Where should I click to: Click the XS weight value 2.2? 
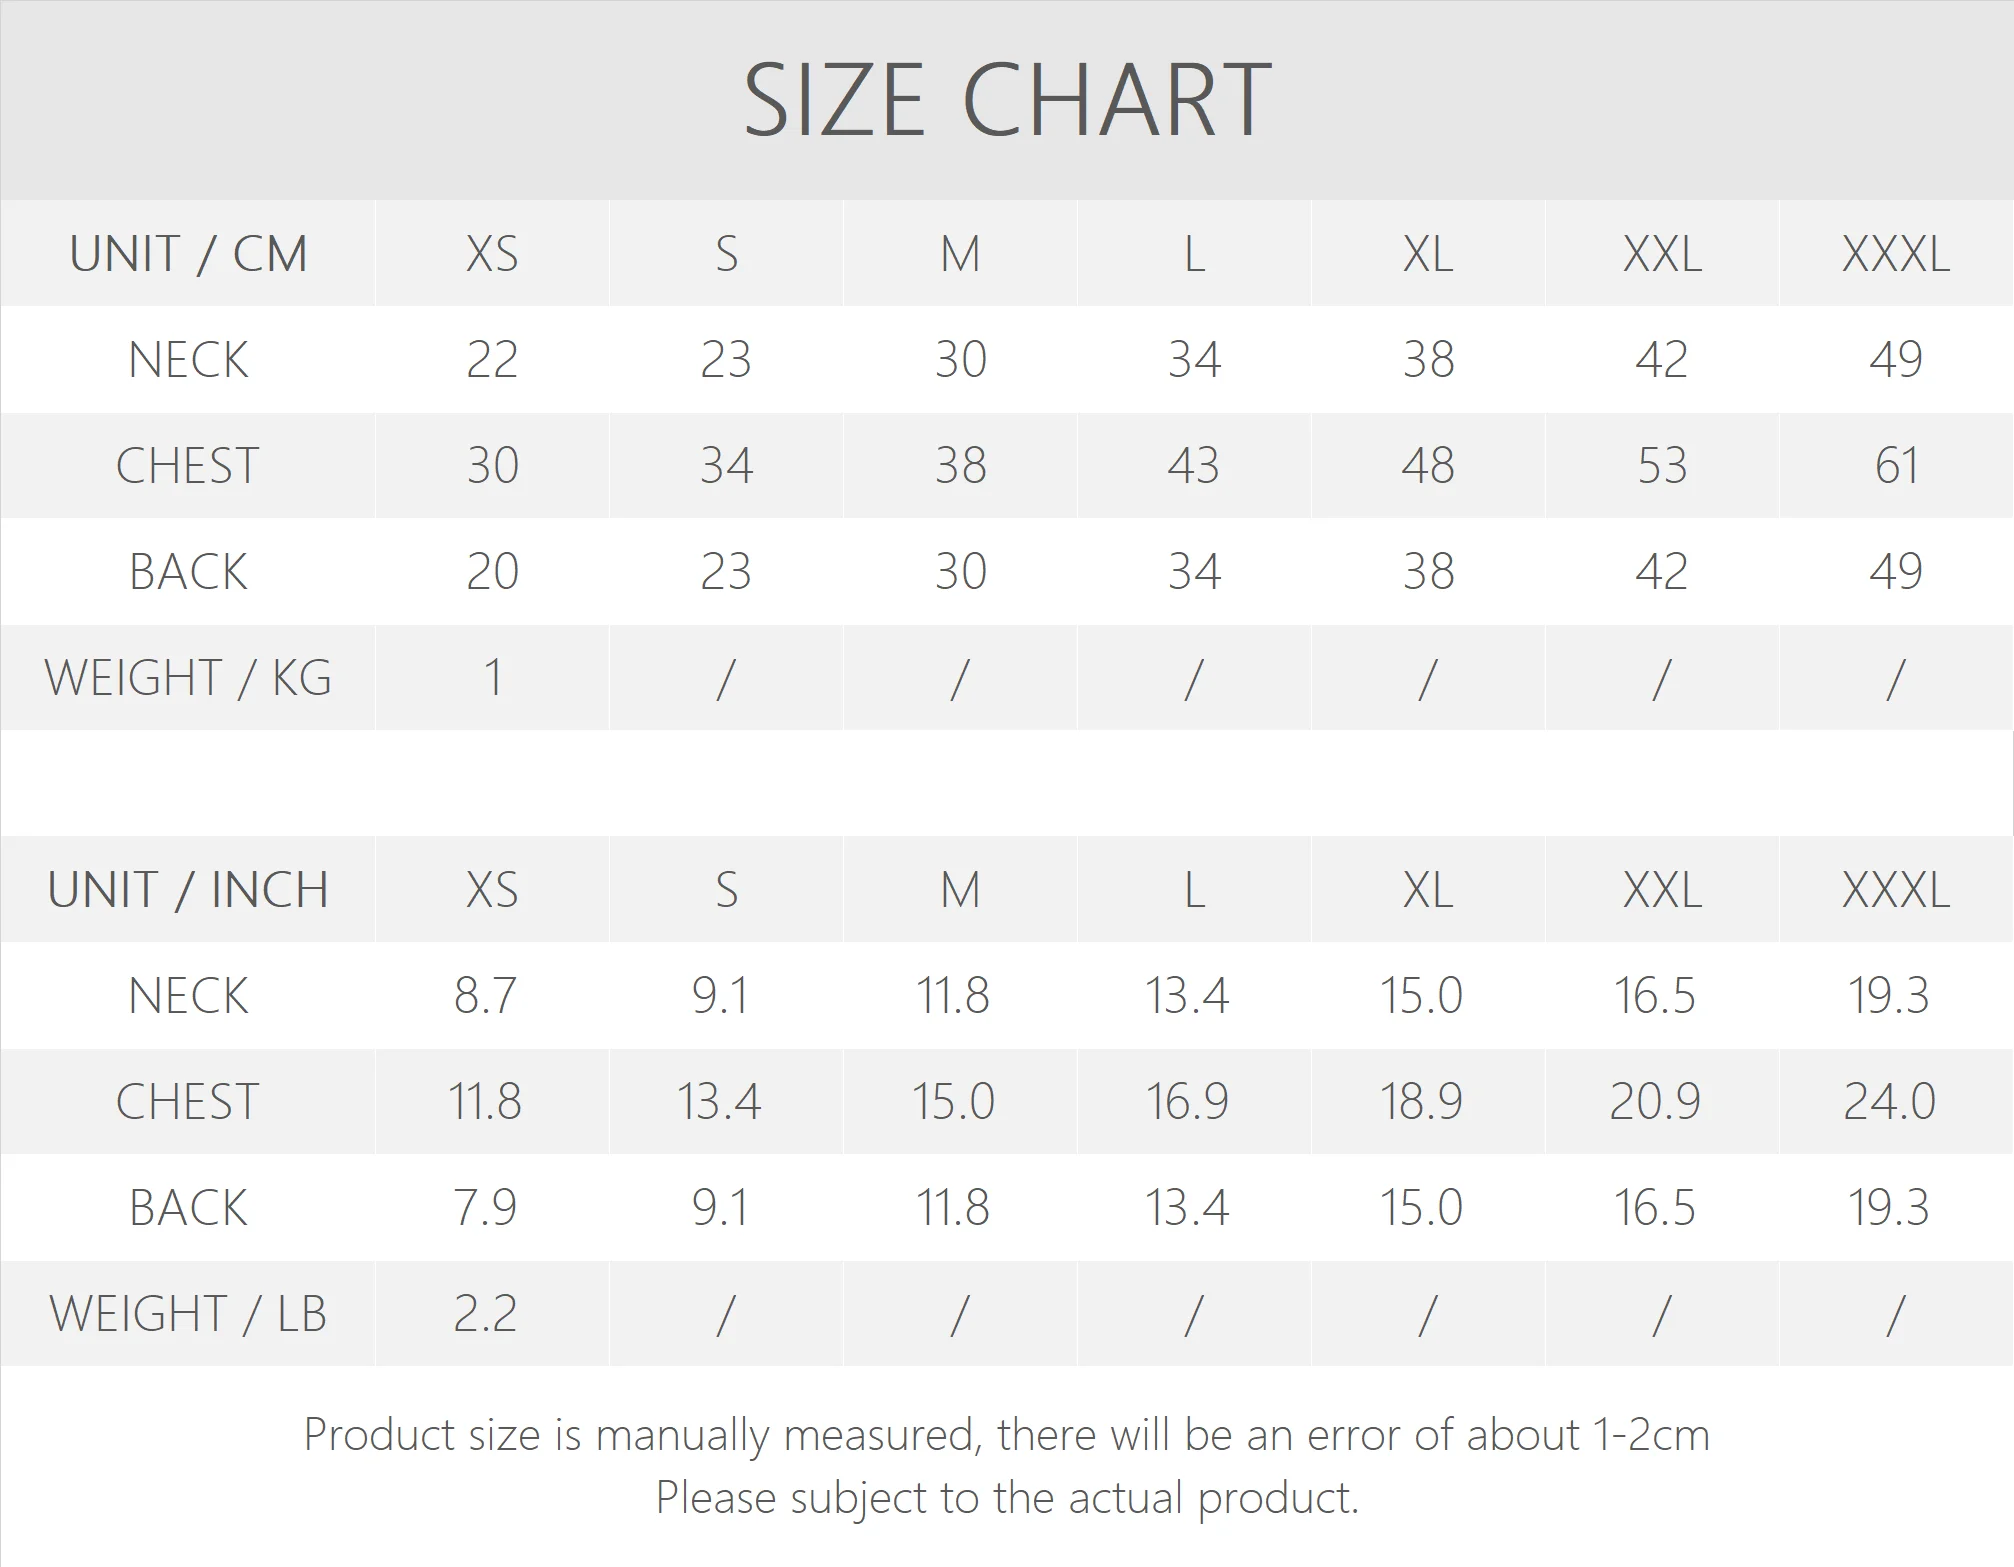point(486,1314)
